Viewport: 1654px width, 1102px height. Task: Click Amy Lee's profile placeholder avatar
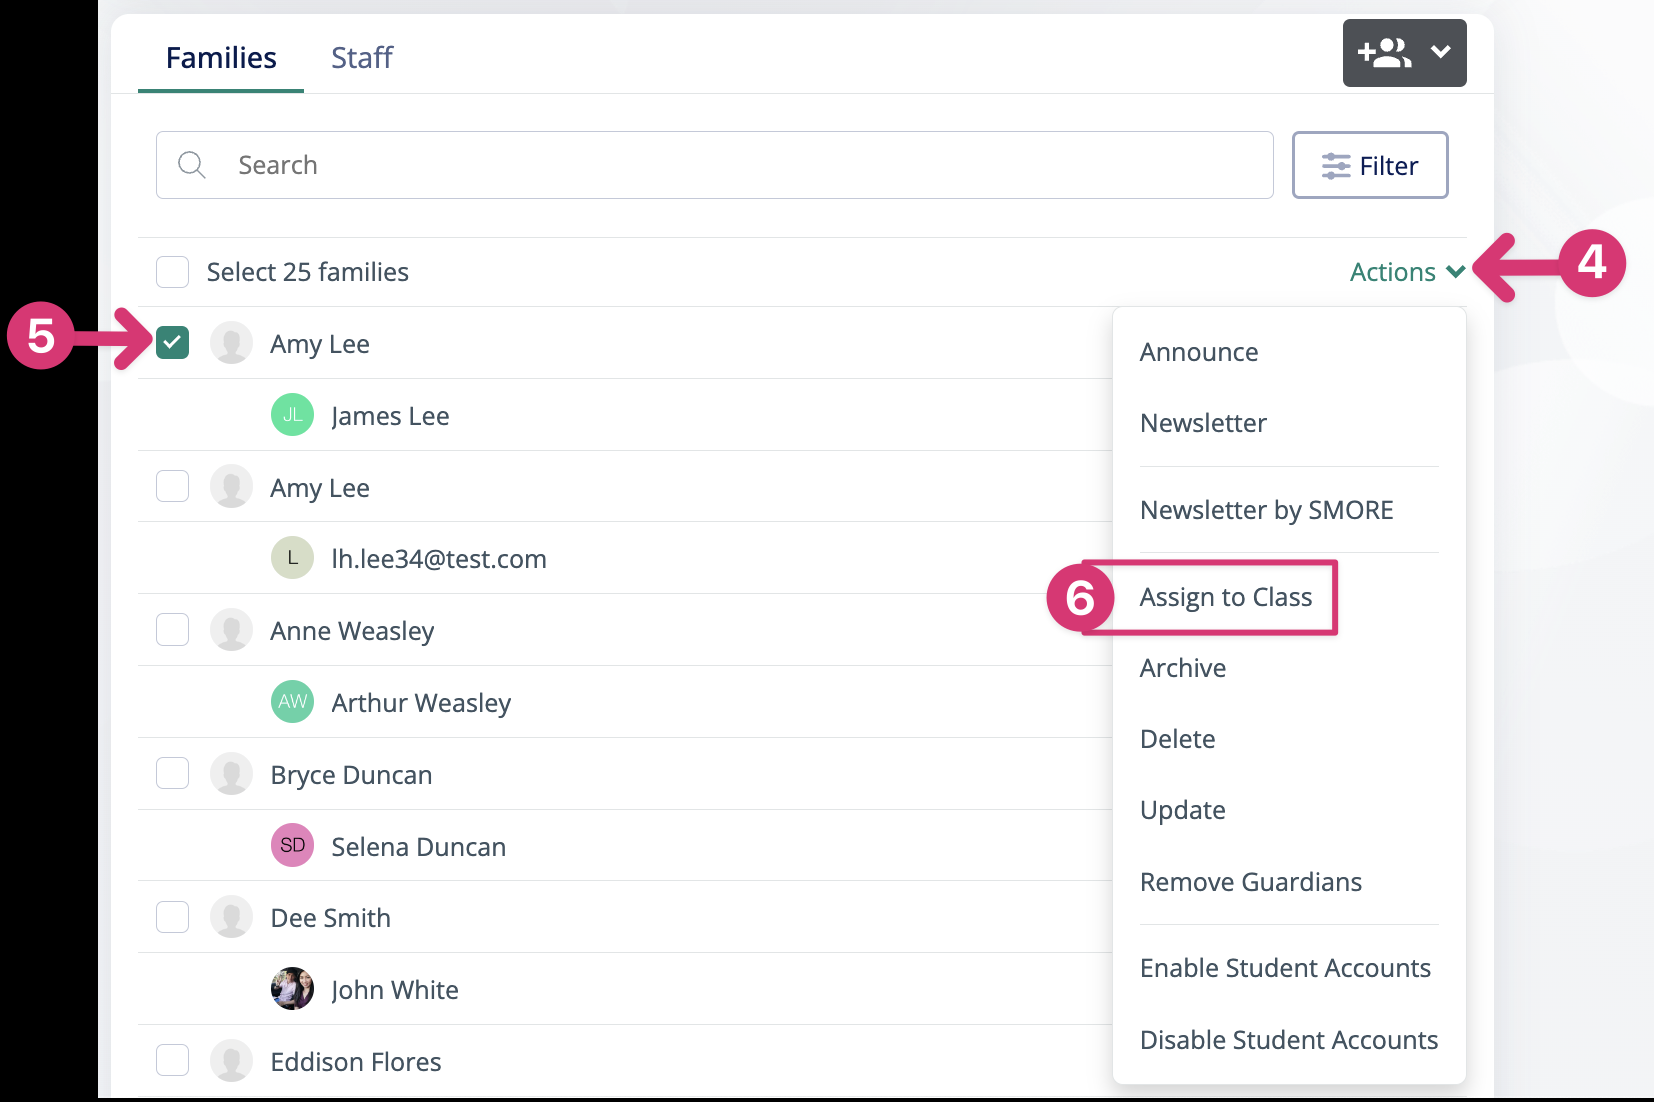[231, 342]
